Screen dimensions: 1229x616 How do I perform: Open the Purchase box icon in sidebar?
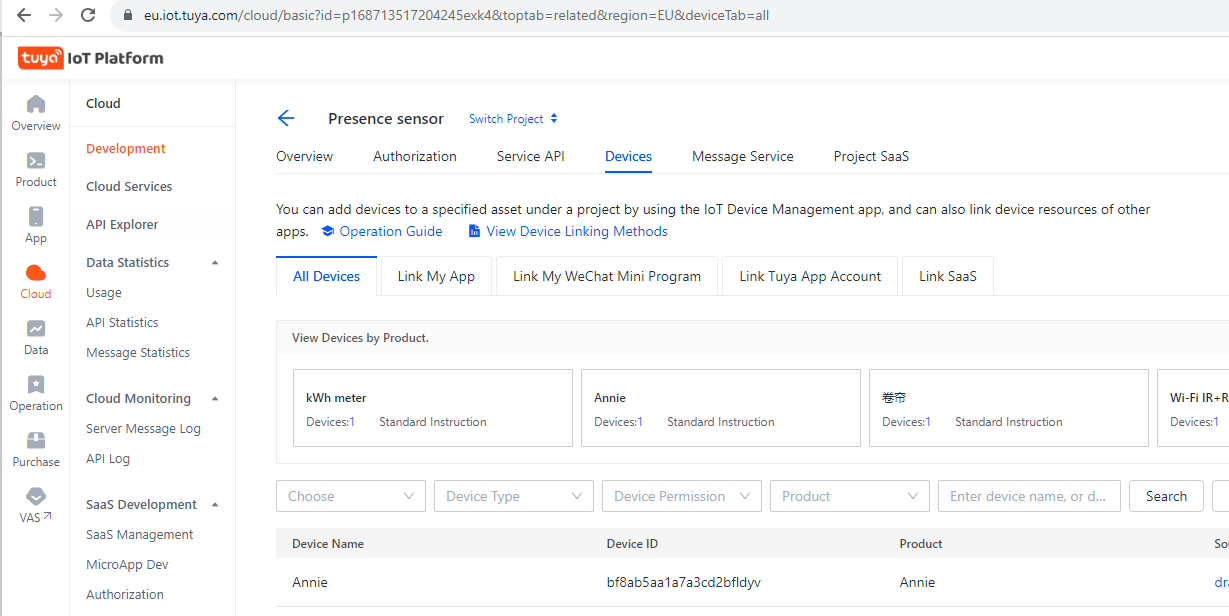(x=36, y=440)
